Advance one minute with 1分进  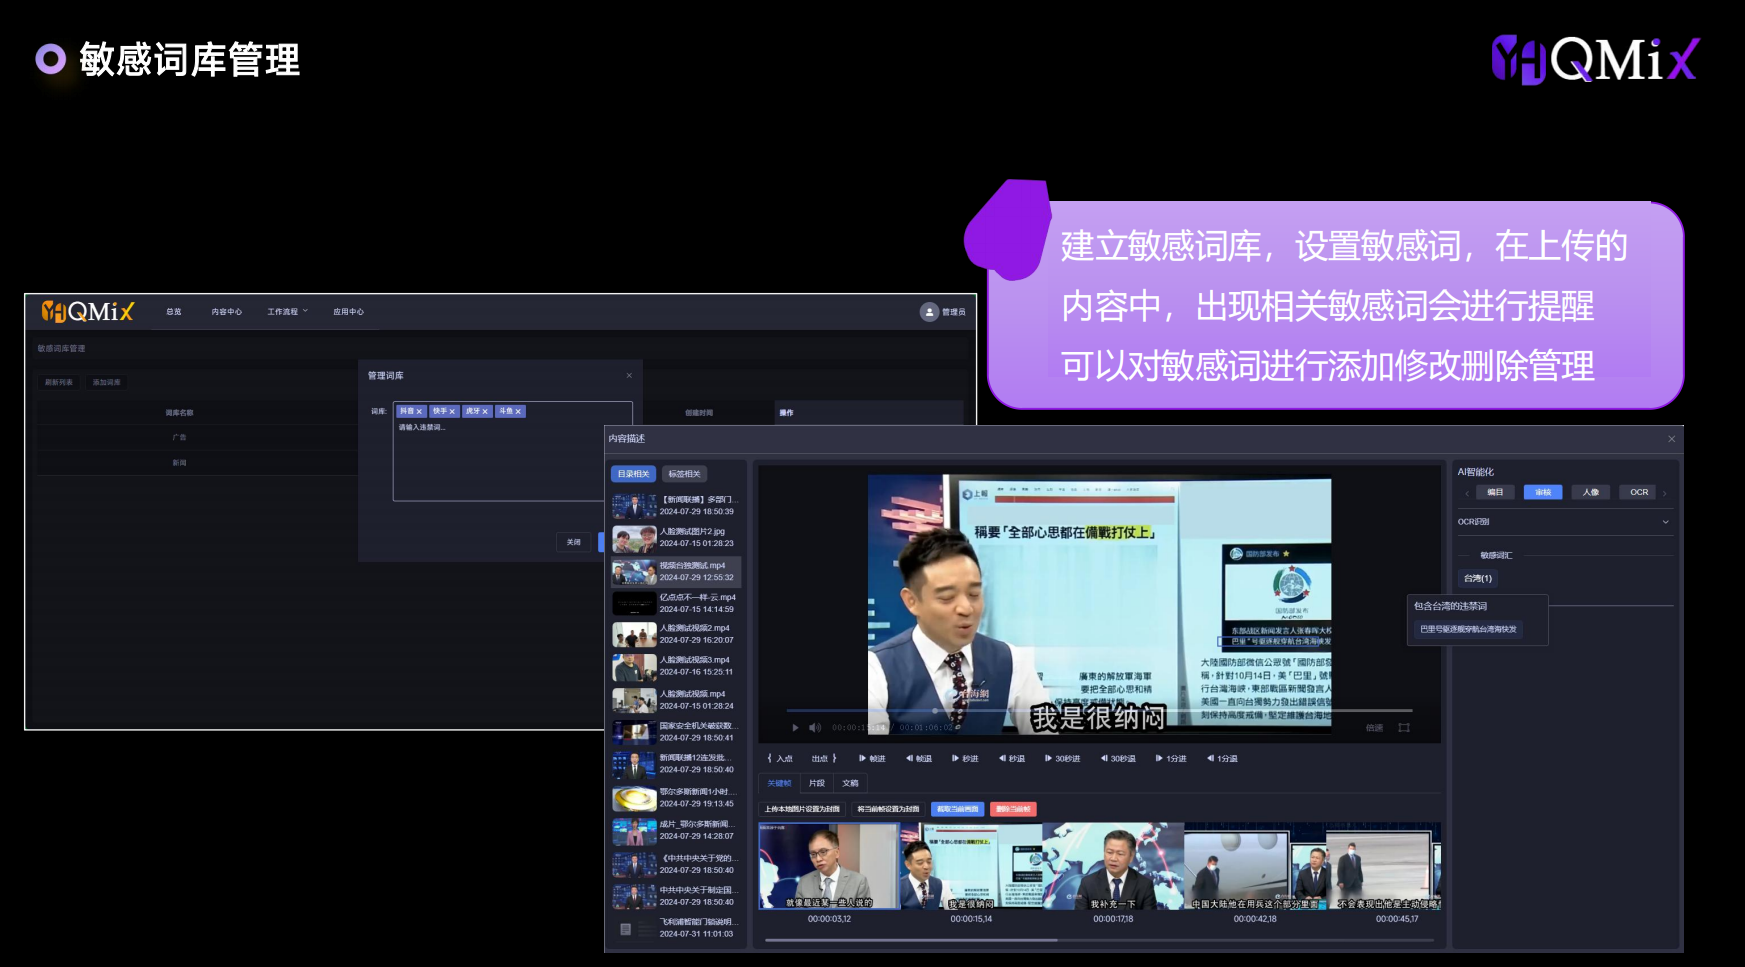(x=1171, y=758)
